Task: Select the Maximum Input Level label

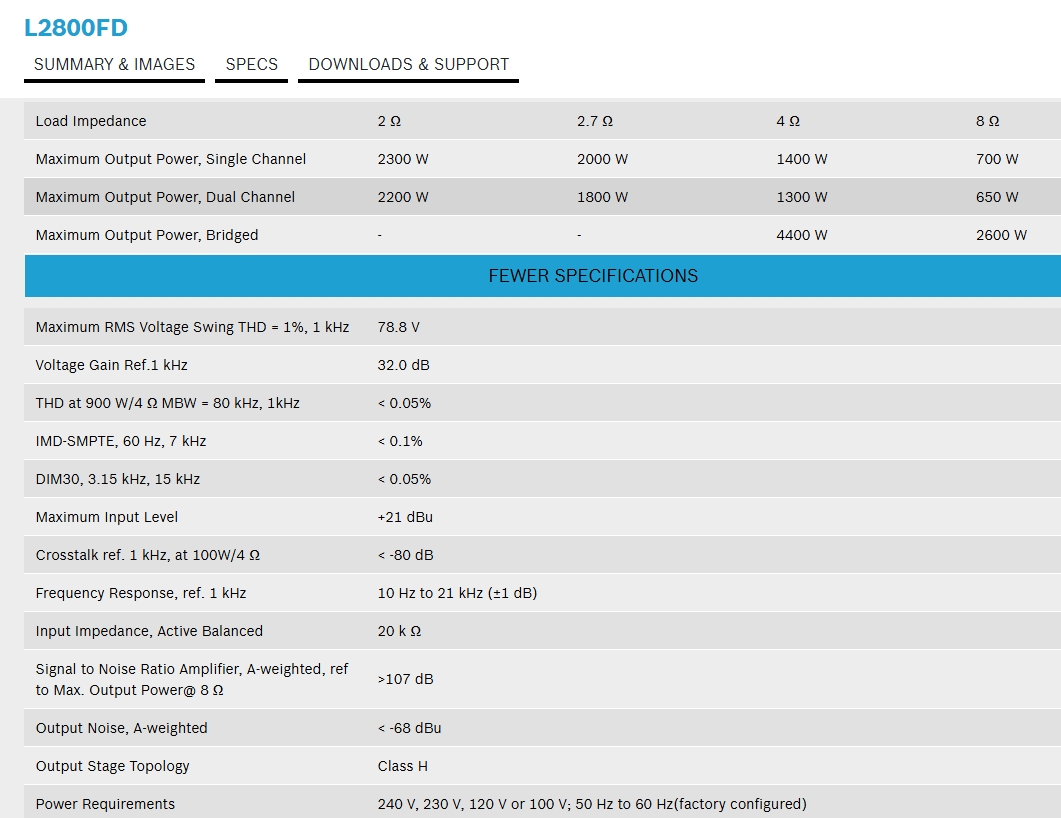Action: 107,517
